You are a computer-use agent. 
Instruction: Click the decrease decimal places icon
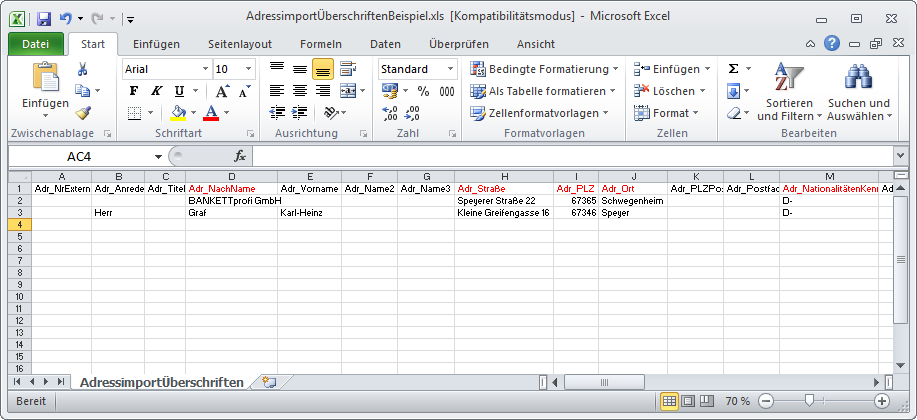[412, 113]
